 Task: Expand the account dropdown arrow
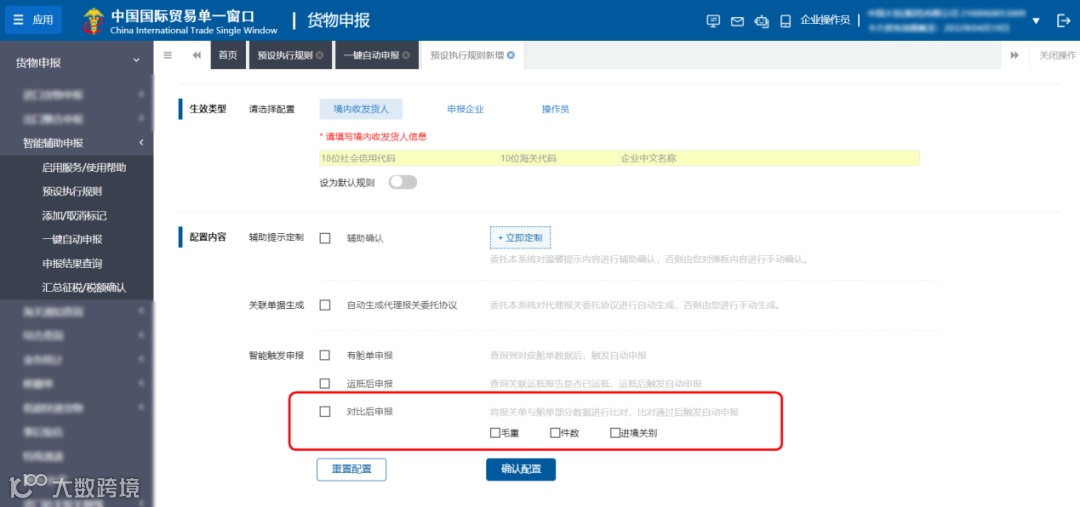click(1036, 21)
